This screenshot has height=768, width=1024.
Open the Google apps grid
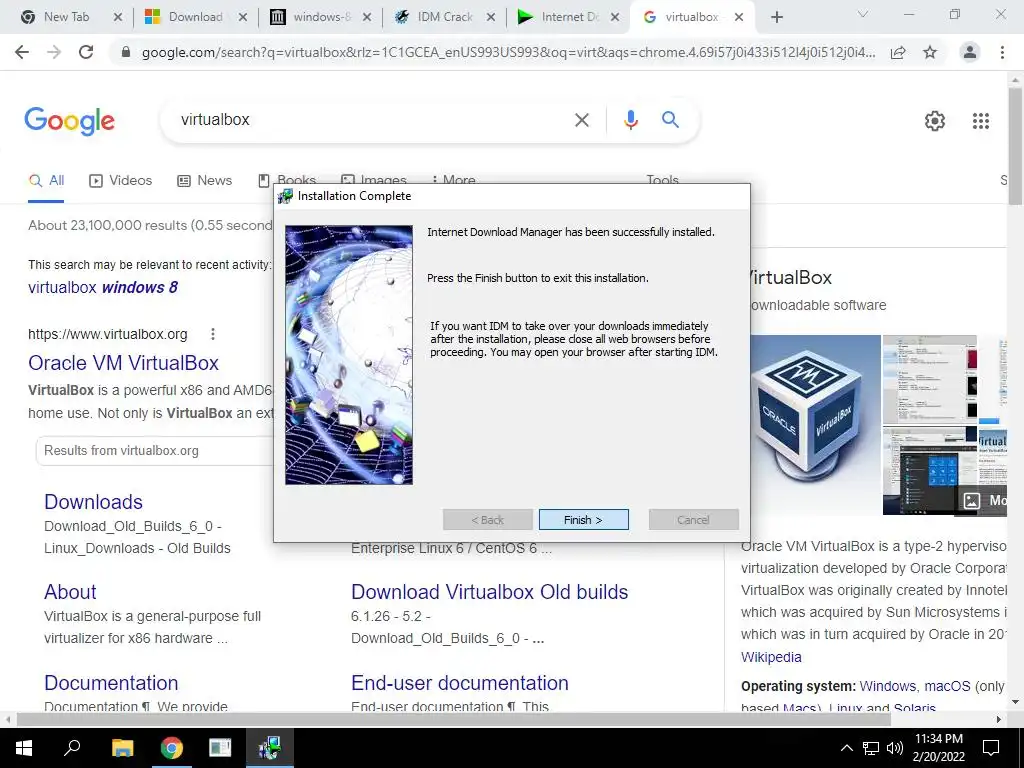point(980,121)
